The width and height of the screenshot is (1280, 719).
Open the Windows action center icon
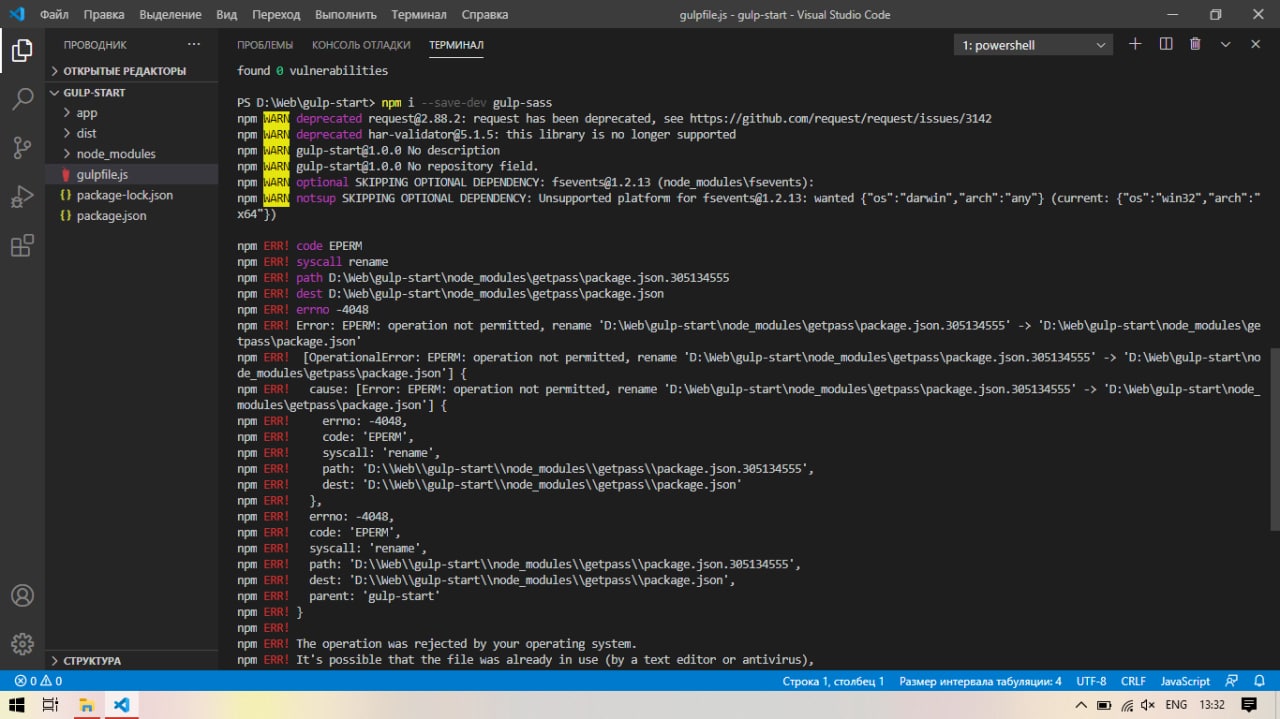click(x=1249, y=705)
